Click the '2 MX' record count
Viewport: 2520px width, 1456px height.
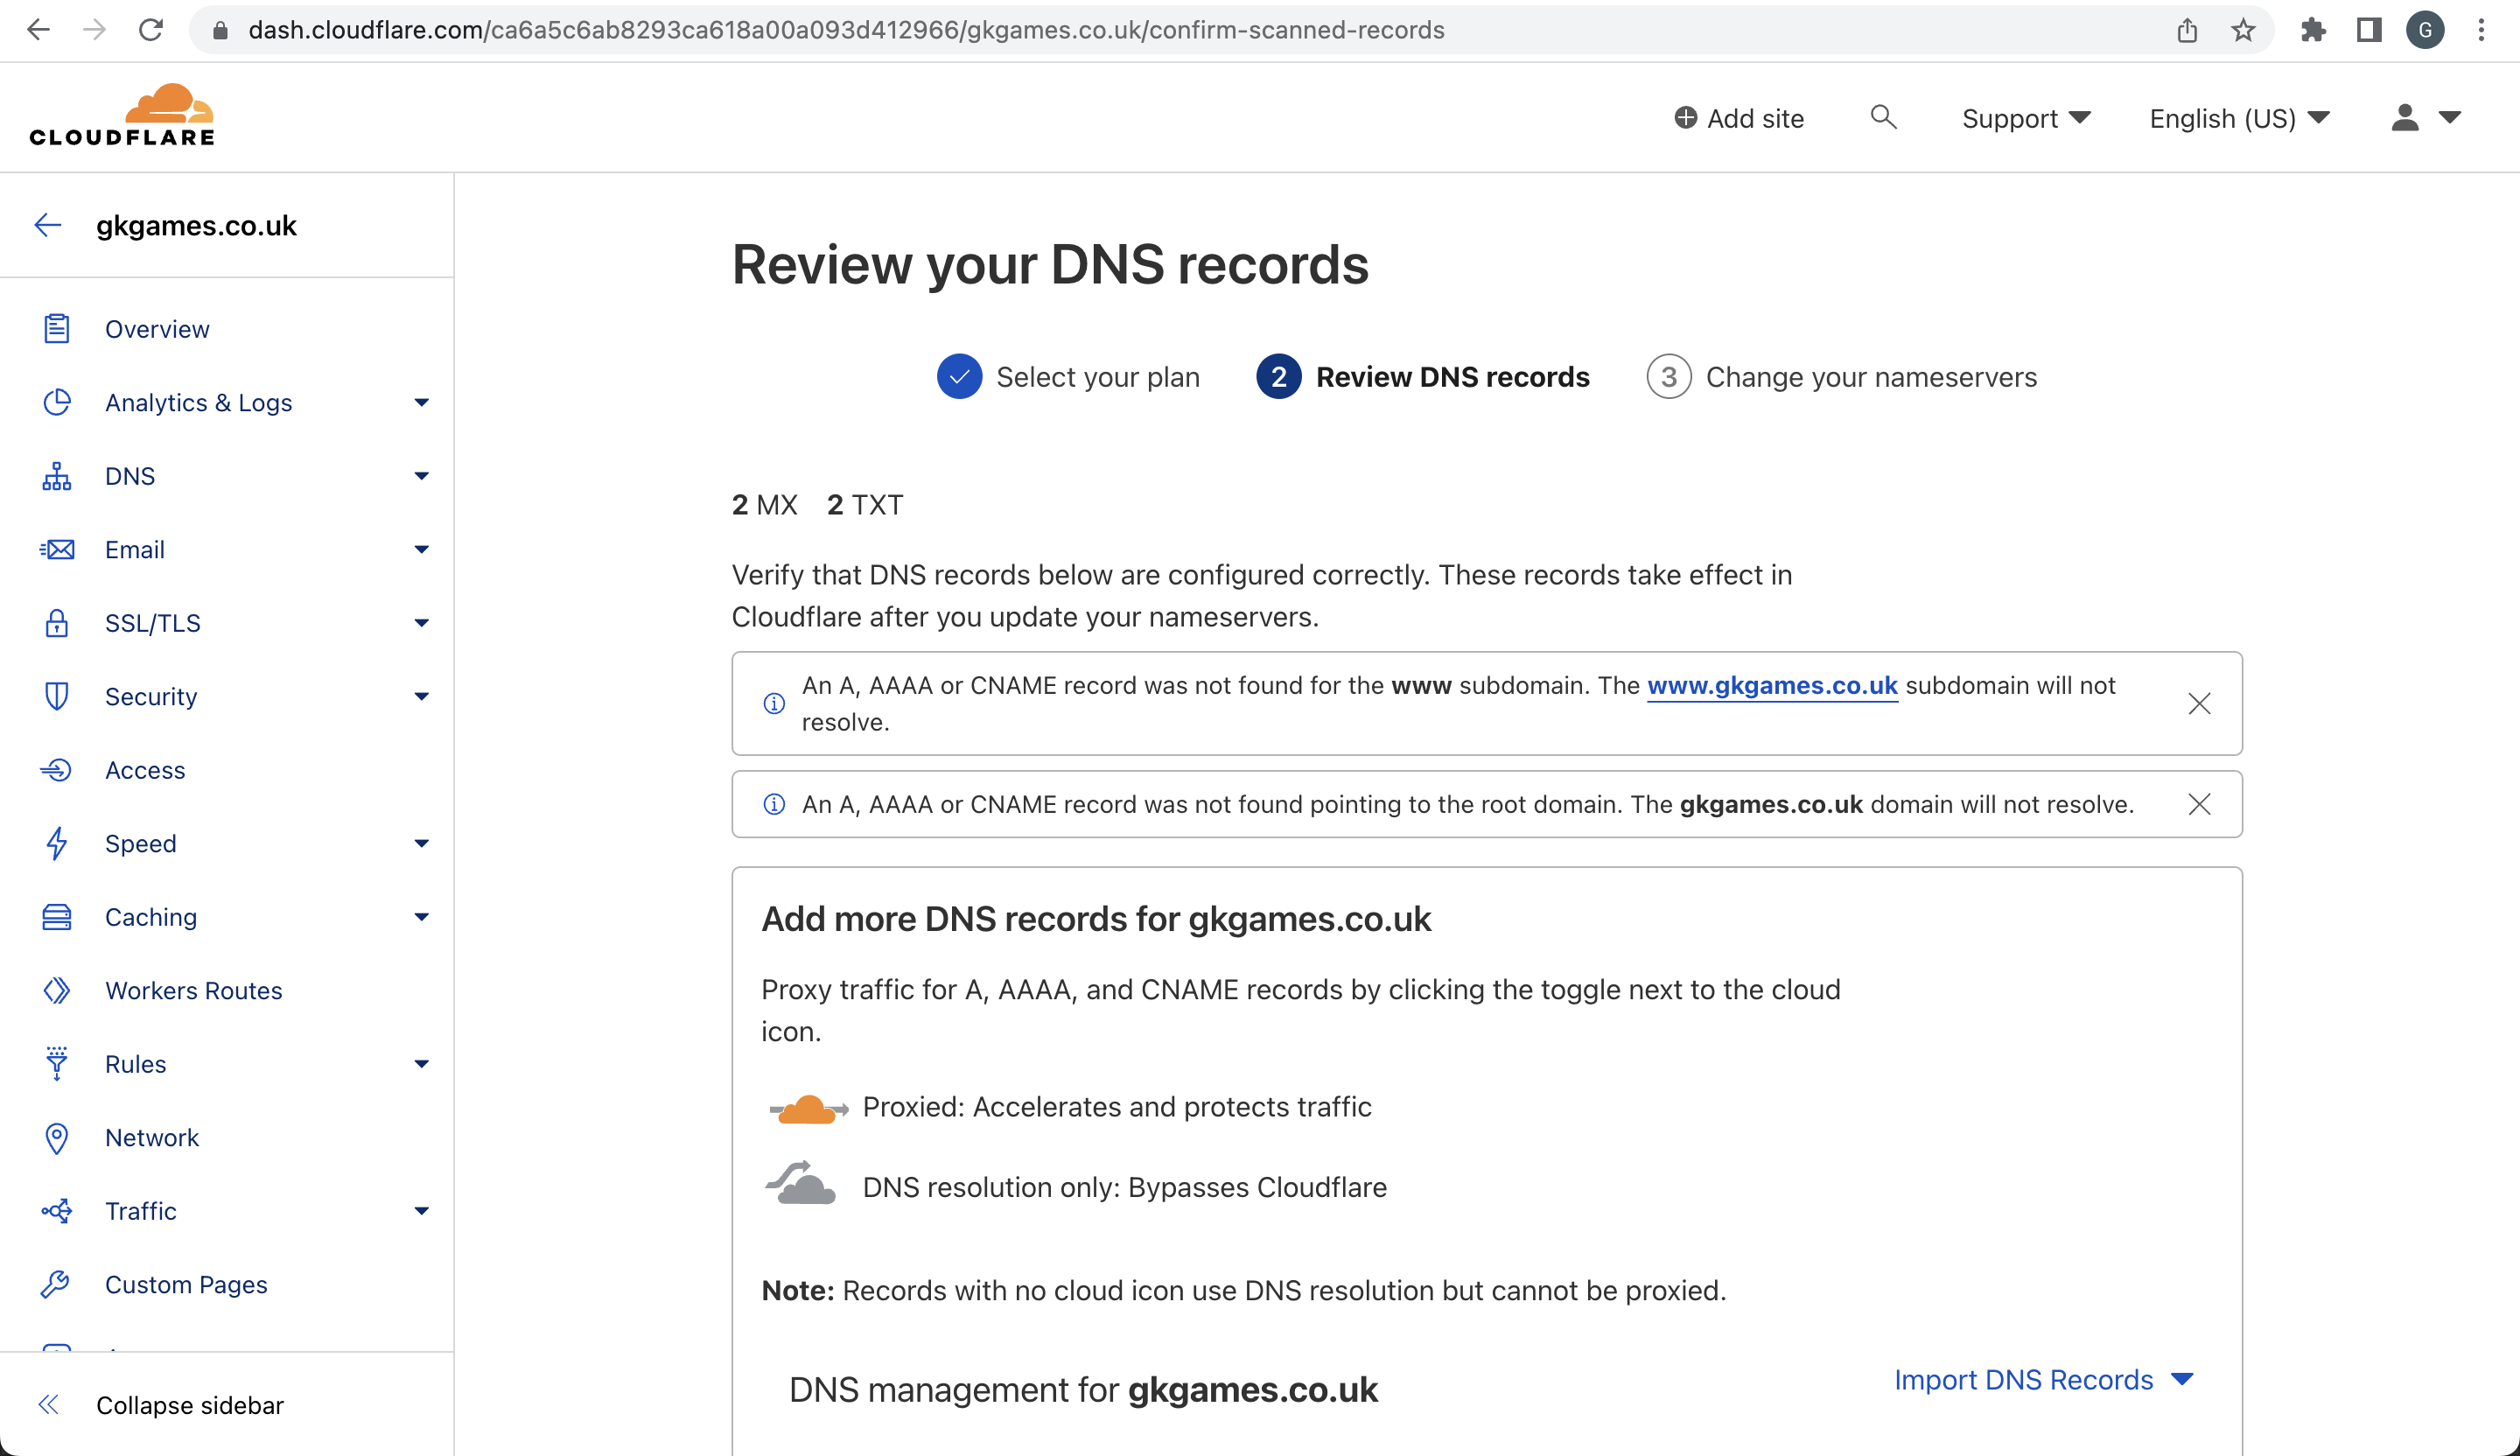[x=764, y=505]
